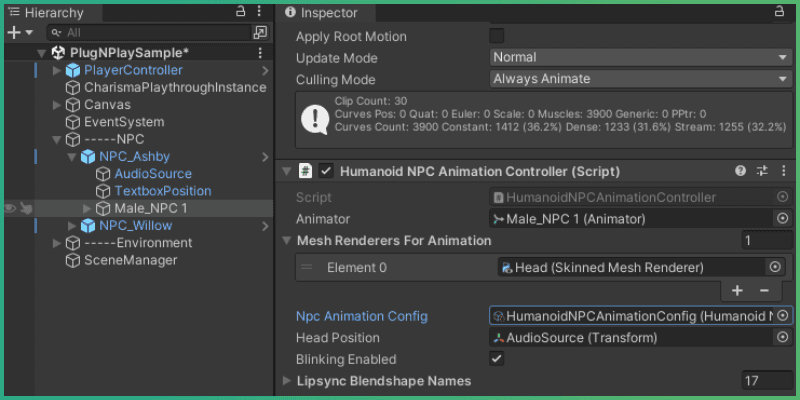Open the component's three-dot context menu
The height and width of the screenshot is (400, 800).
[x=783, y=171]
